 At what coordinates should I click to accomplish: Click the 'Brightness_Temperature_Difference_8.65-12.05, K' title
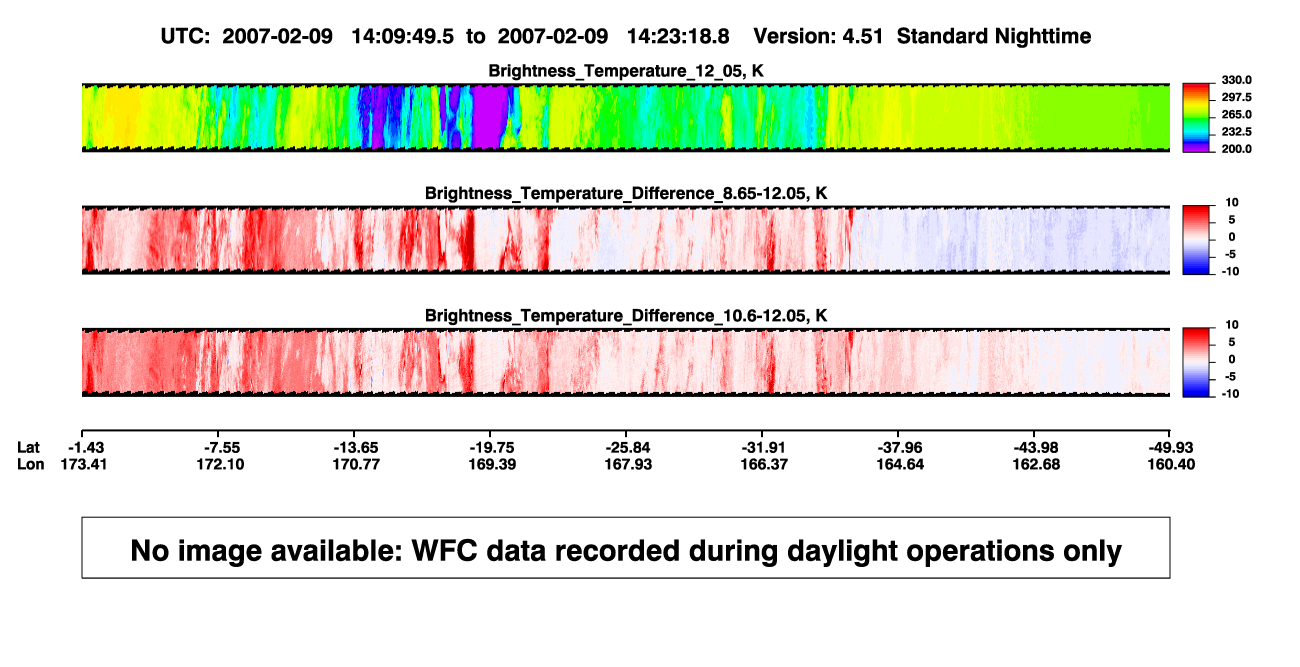pos(626,193)
